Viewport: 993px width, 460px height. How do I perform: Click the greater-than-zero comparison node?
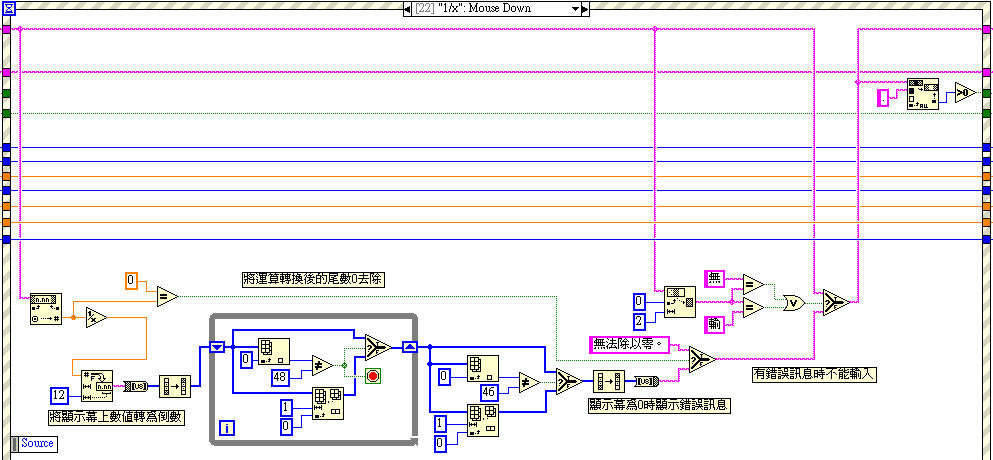click(x=964, y=93)
